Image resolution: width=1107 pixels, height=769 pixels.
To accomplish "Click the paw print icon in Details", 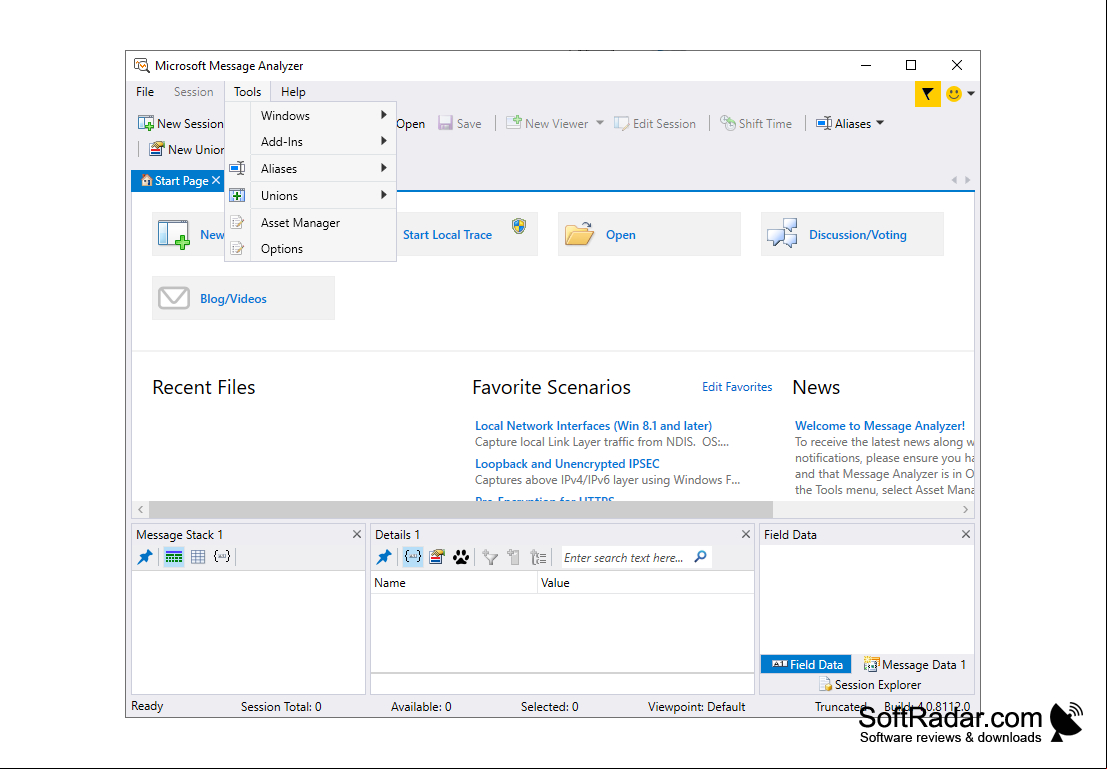I will point(461,557).
